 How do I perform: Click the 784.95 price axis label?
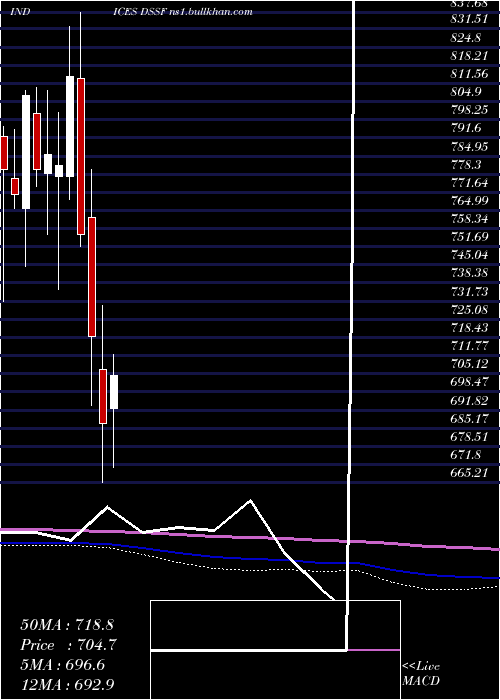[x=470, y=146]
